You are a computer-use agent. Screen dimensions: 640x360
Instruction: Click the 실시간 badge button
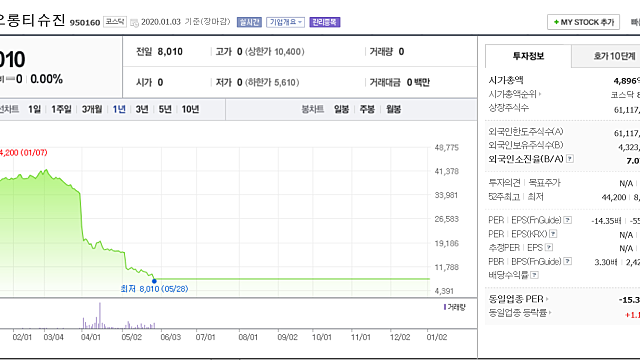point(249,22)
